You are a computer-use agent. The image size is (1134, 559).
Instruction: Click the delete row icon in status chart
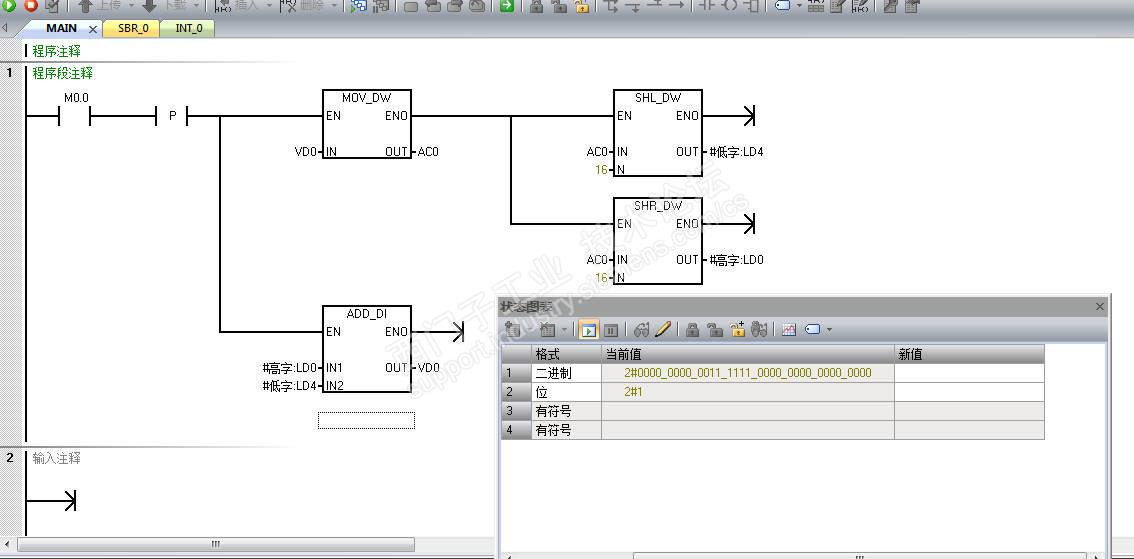547,330
